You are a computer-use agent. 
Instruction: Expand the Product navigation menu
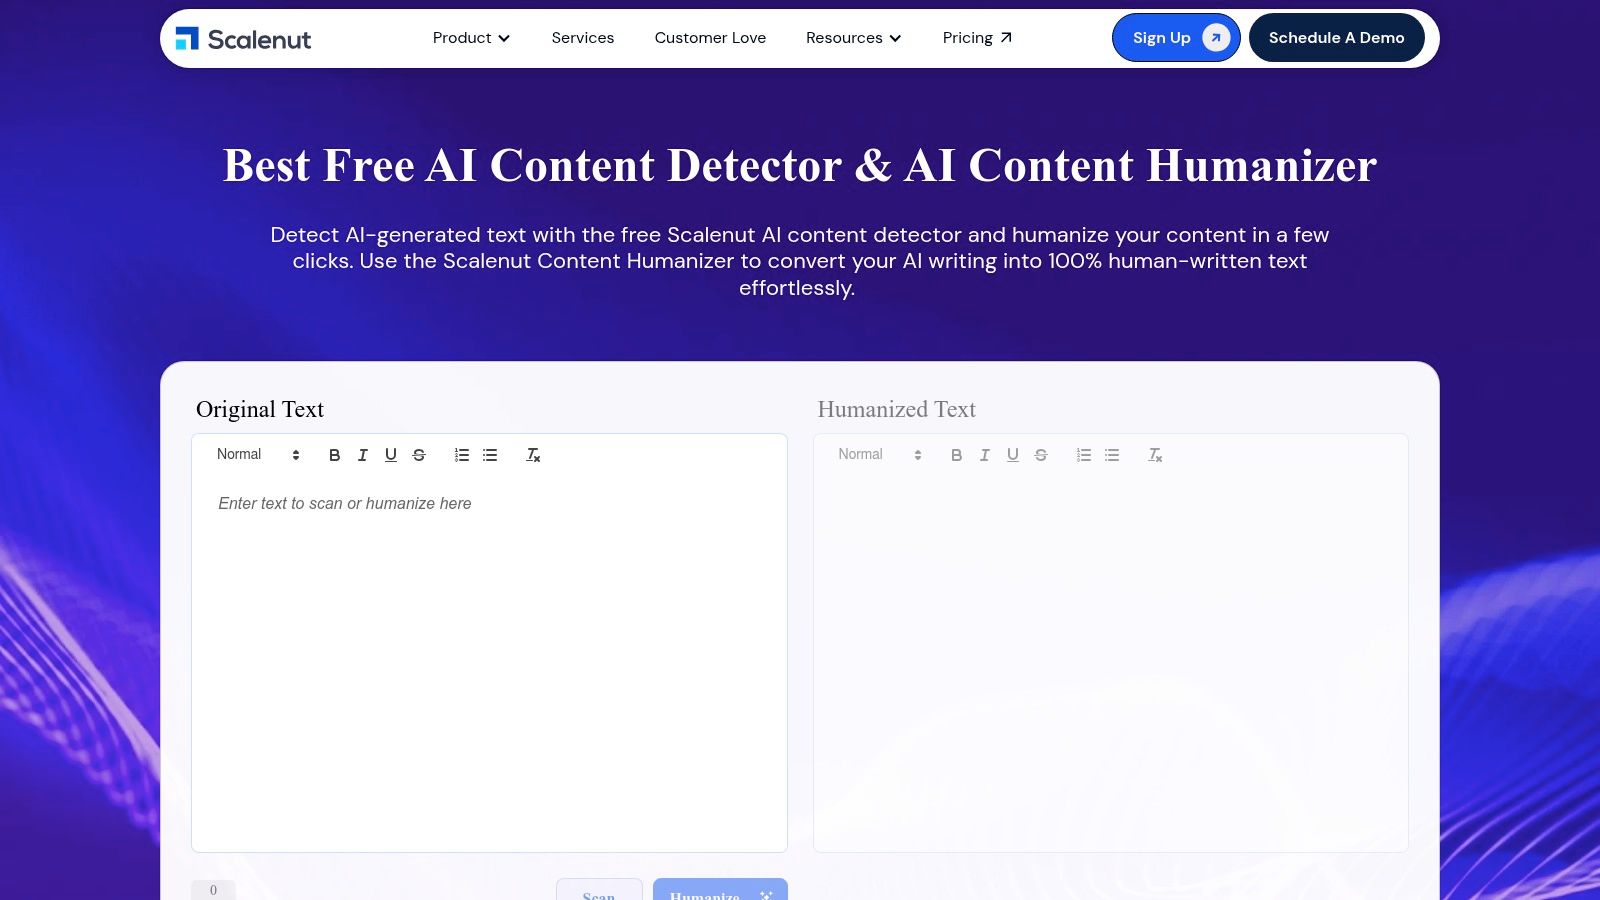[x=470, y=38]
